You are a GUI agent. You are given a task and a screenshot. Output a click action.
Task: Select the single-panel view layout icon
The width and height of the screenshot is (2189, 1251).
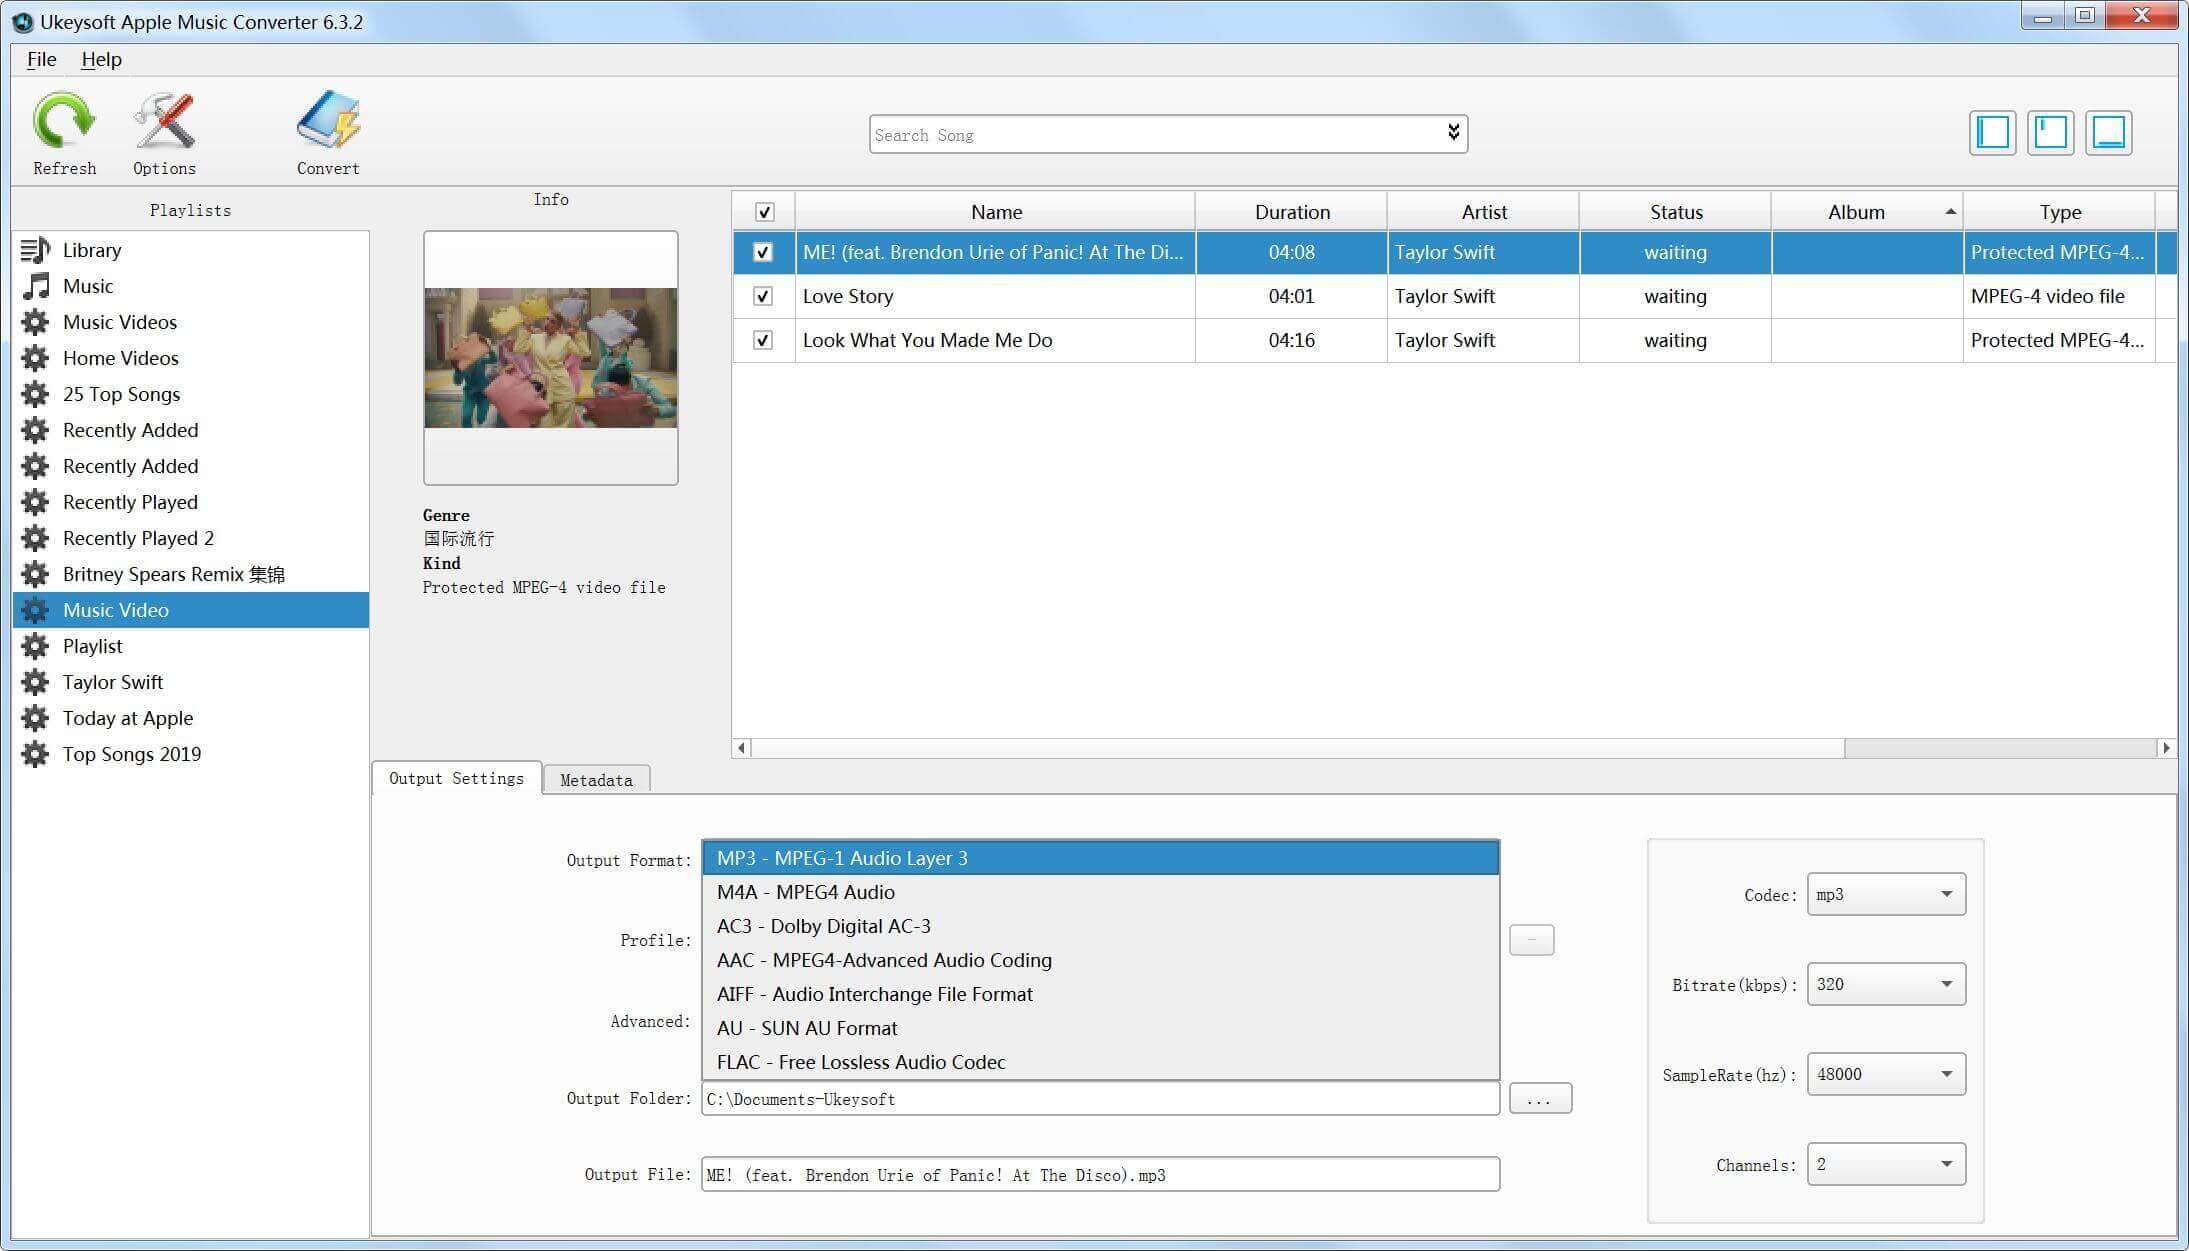1994,134
